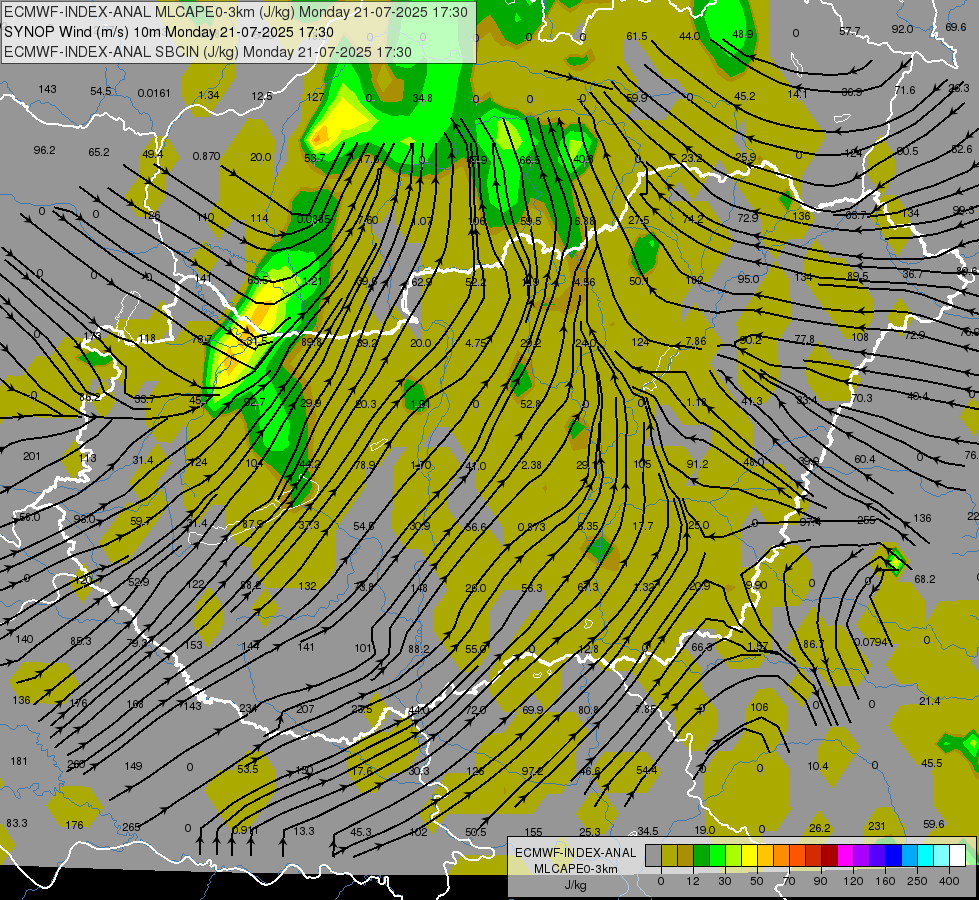This screenshot has height=900, width=979.
Task: Click the map value '4.75'
Action: tap(476, 343)
